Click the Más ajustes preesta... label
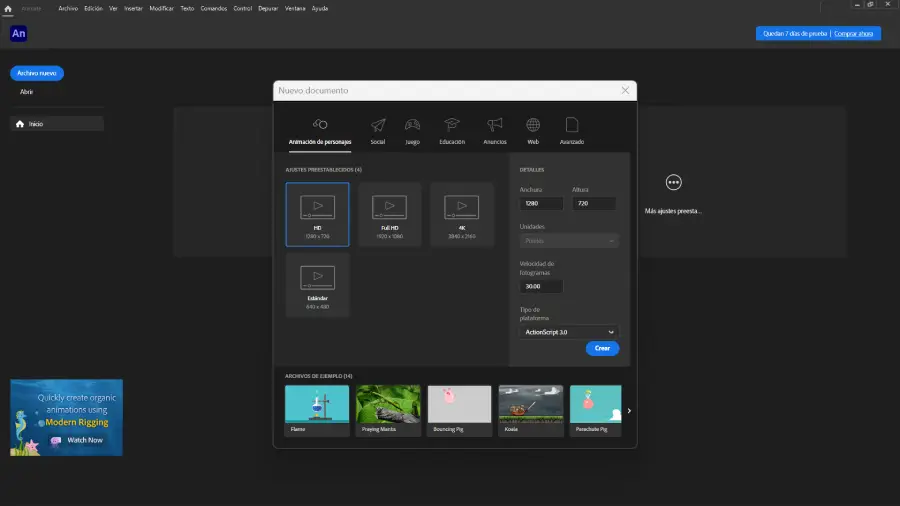This screenshot has width=900, height=506. tap(673, 211)
